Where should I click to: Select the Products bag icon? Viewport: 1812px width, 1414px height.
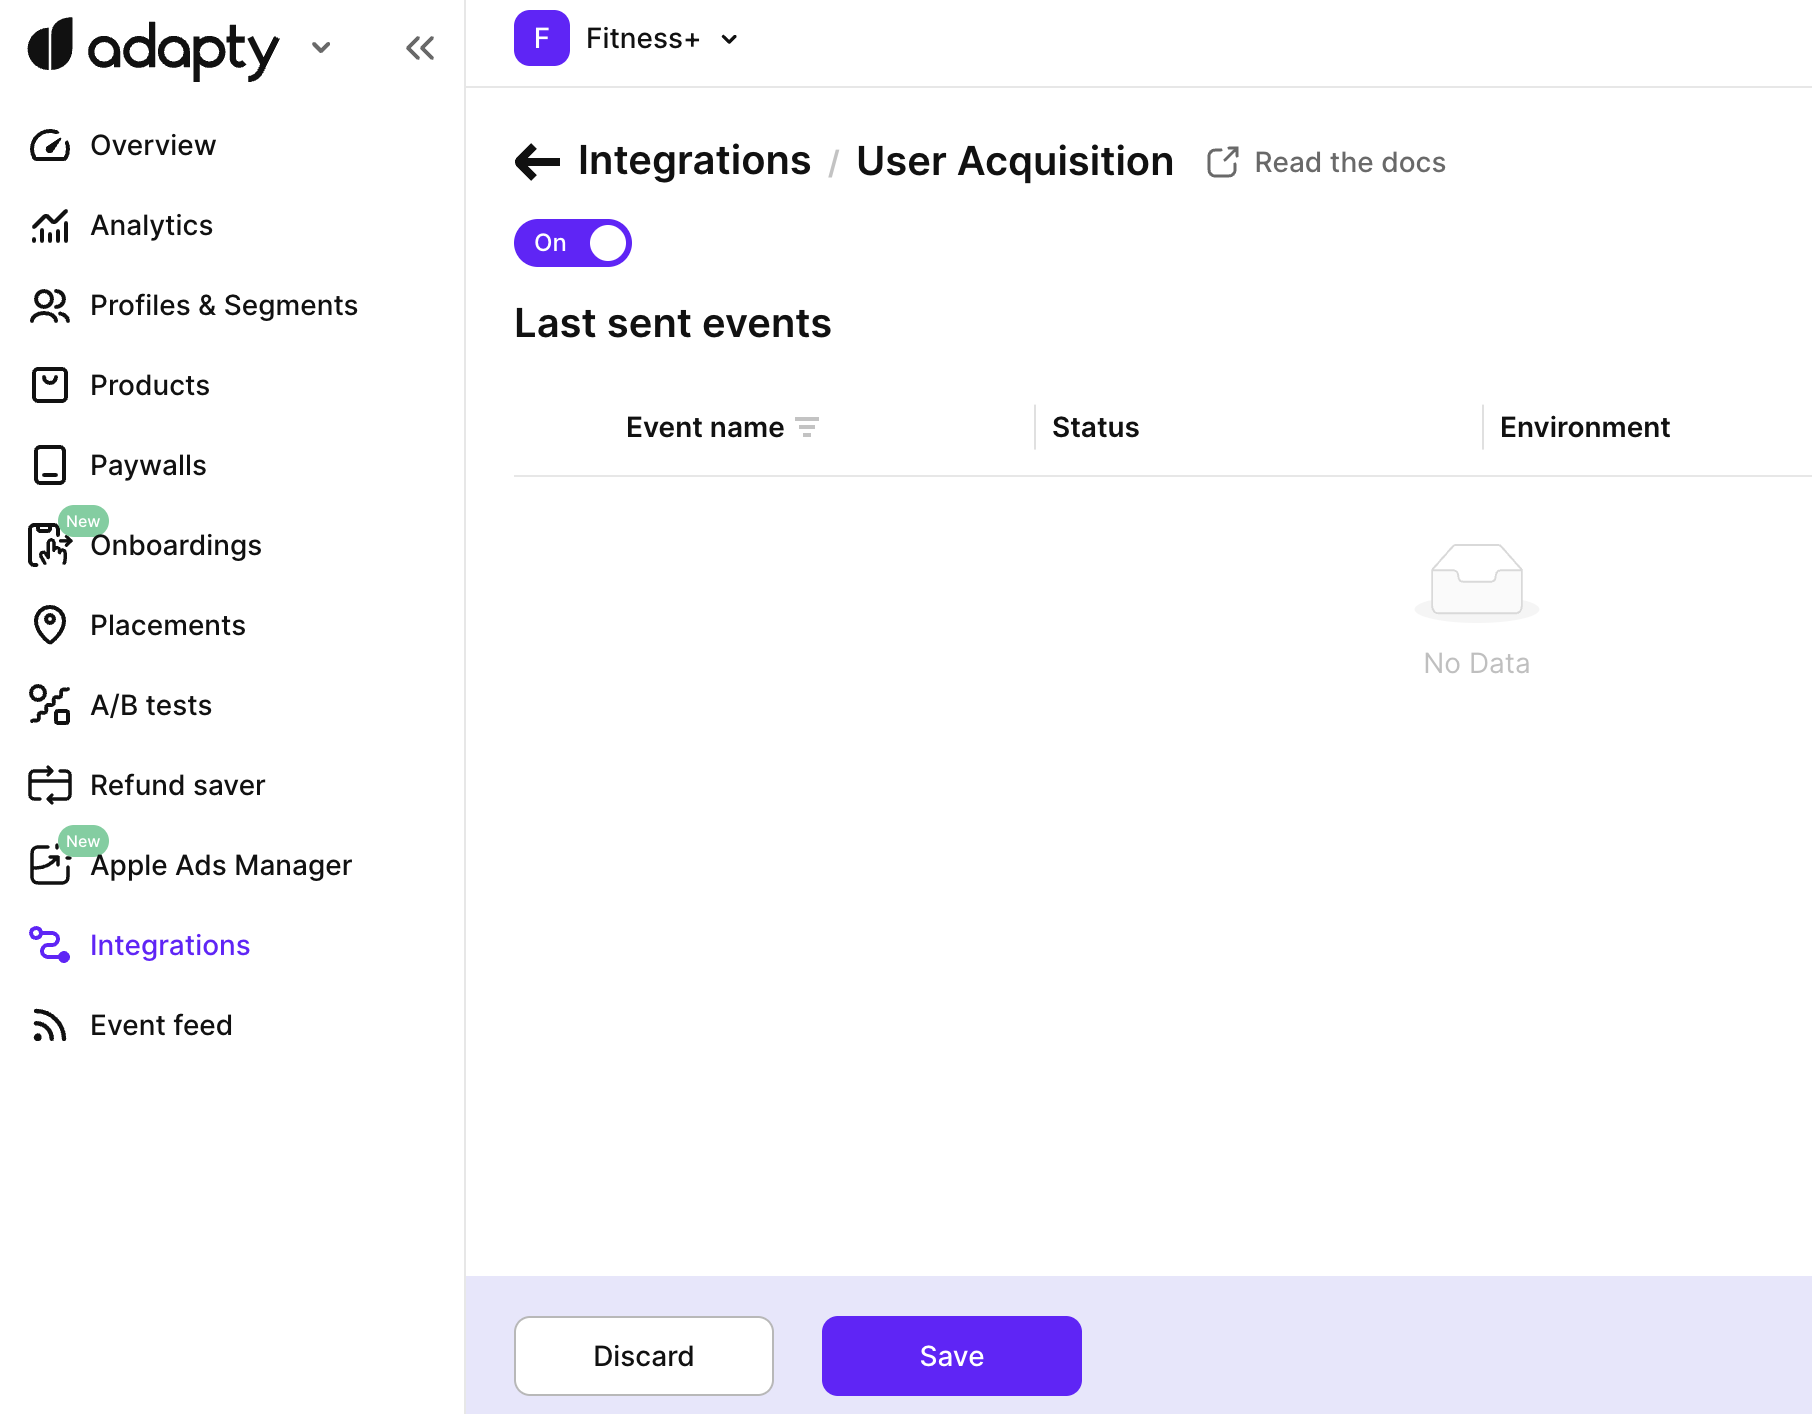(x=49, y=385)
